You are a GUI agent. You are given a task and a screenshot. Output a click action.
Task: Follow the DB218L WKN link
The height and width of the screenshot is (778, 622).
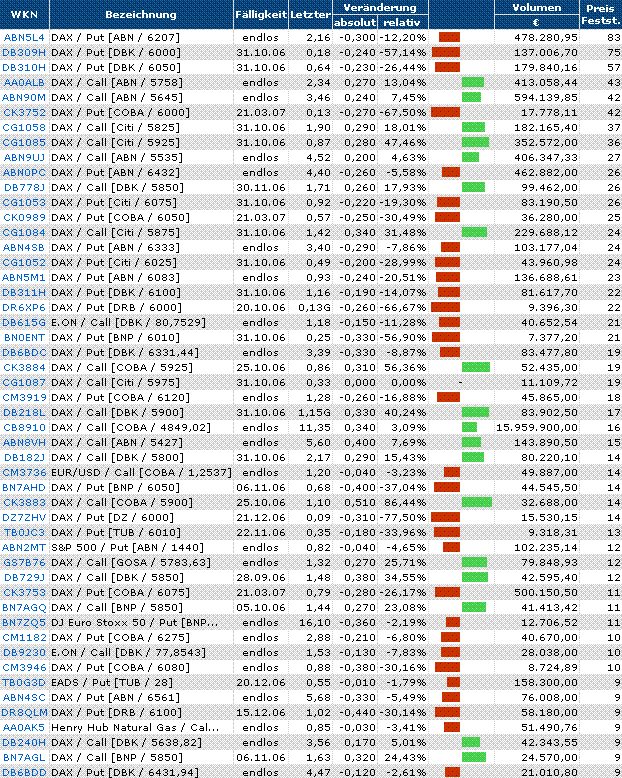coord(24,412)
